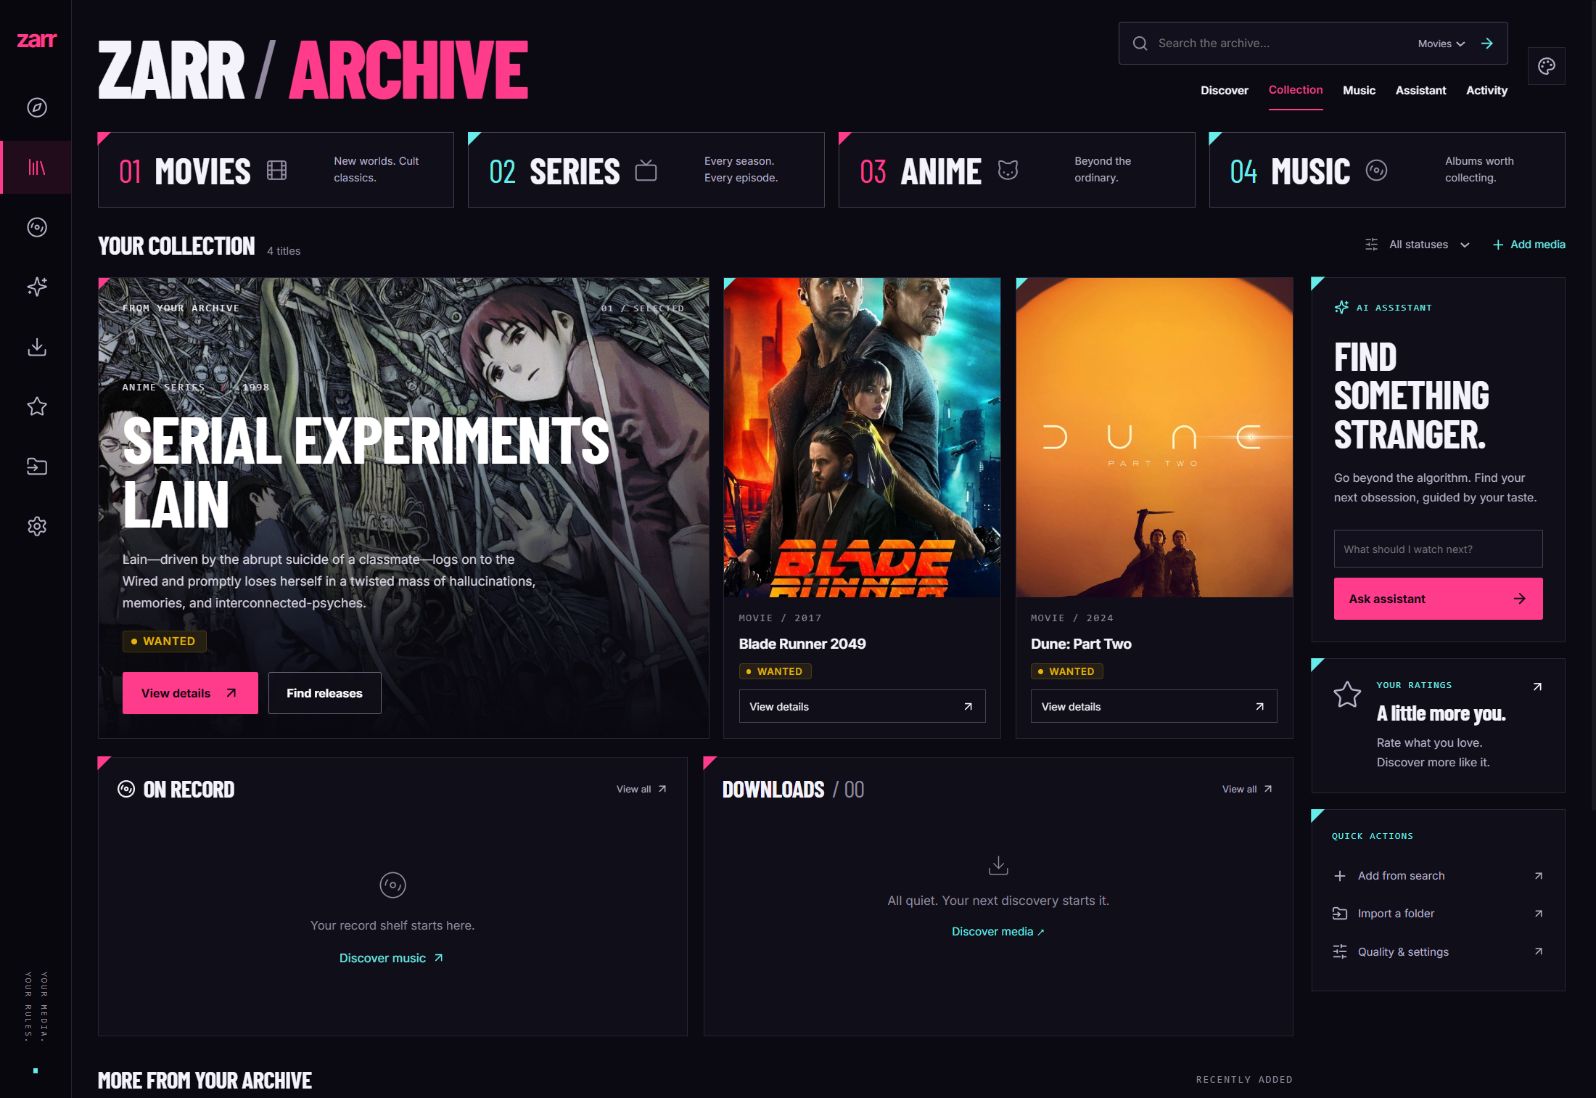Click the Find releases button
The image size is (1596, 1098).
click(324, 693)
